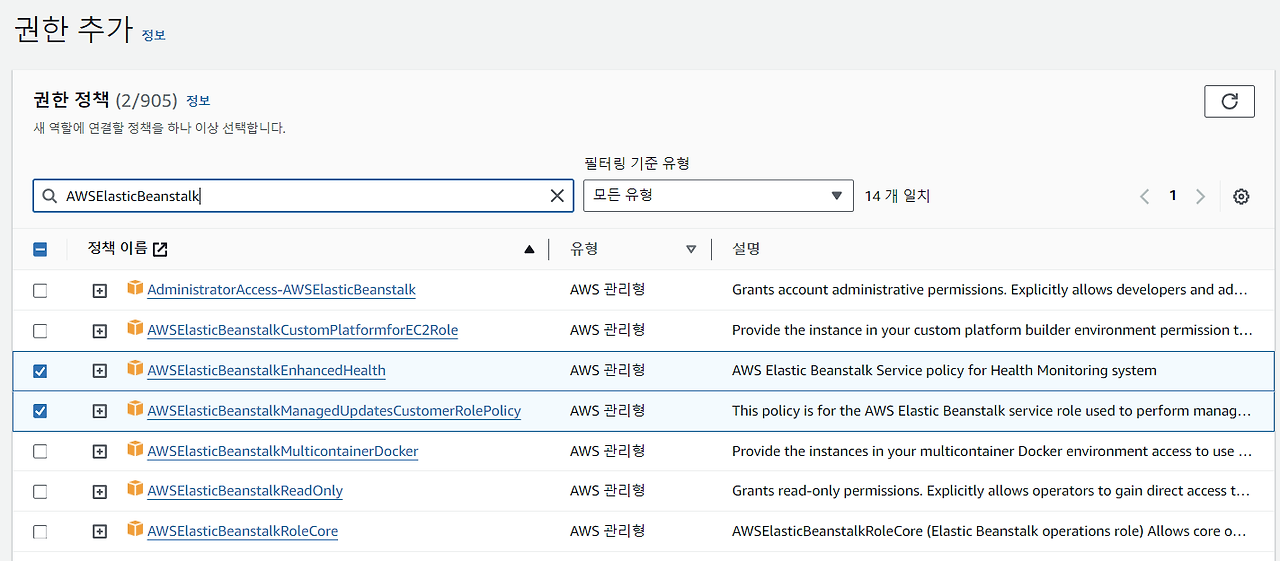
Task: Click description 'Provide the instance in your custom platform'
Action: pos(992,330)
